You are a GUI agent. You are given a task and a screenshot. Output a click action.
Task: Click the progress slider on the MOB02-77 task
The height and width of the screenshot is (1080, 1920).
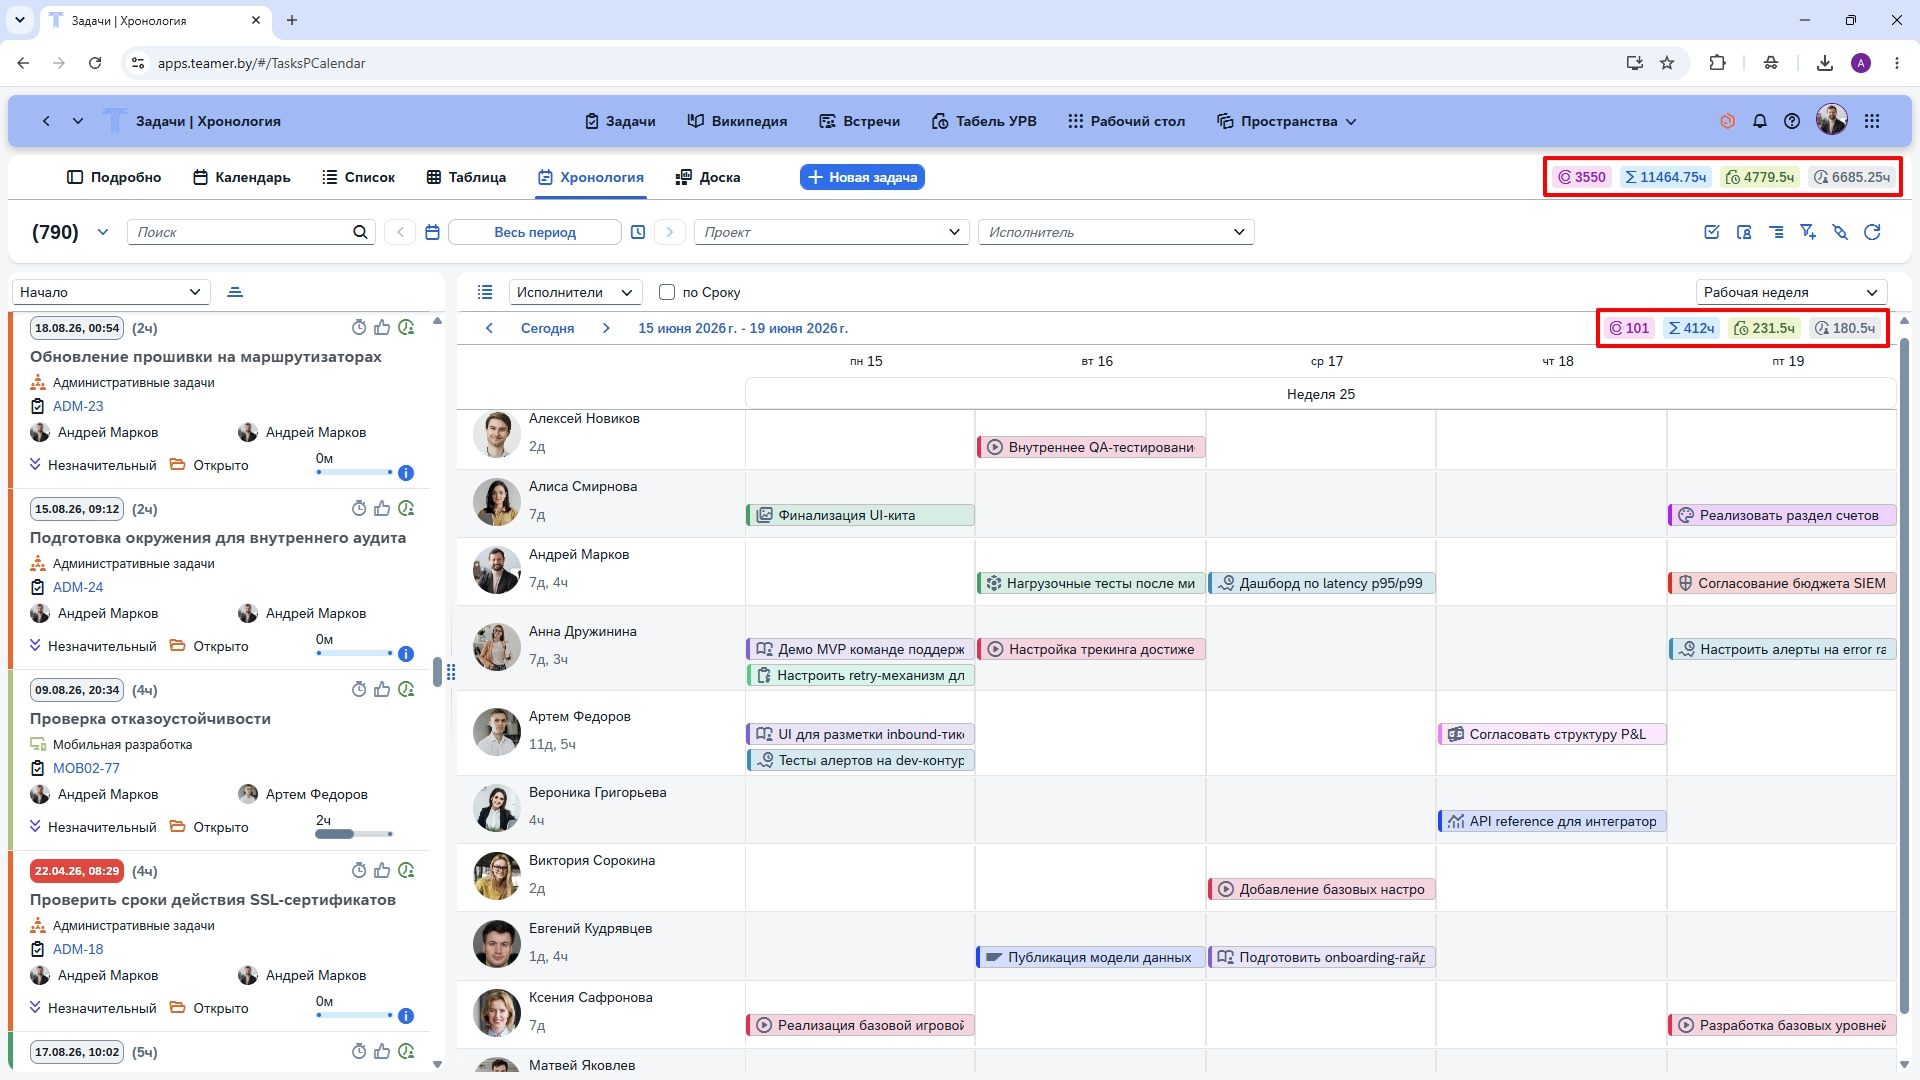pyautogui.click(x=354, y=834)
